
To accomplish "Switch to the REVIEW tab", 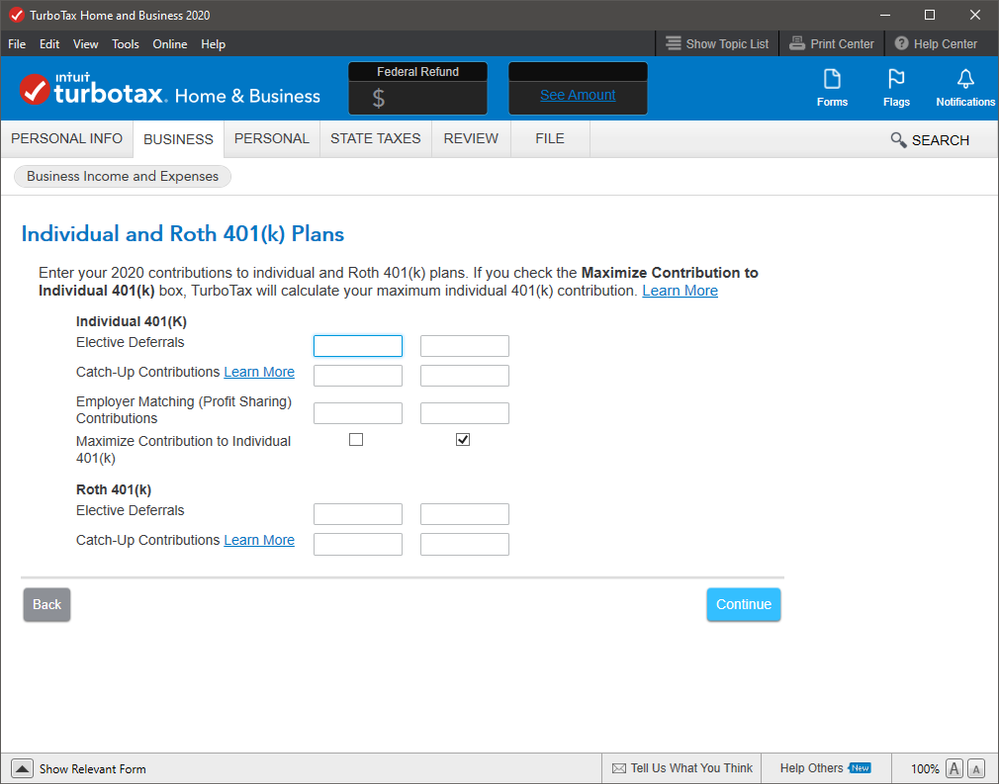I will tap(471, 139).
